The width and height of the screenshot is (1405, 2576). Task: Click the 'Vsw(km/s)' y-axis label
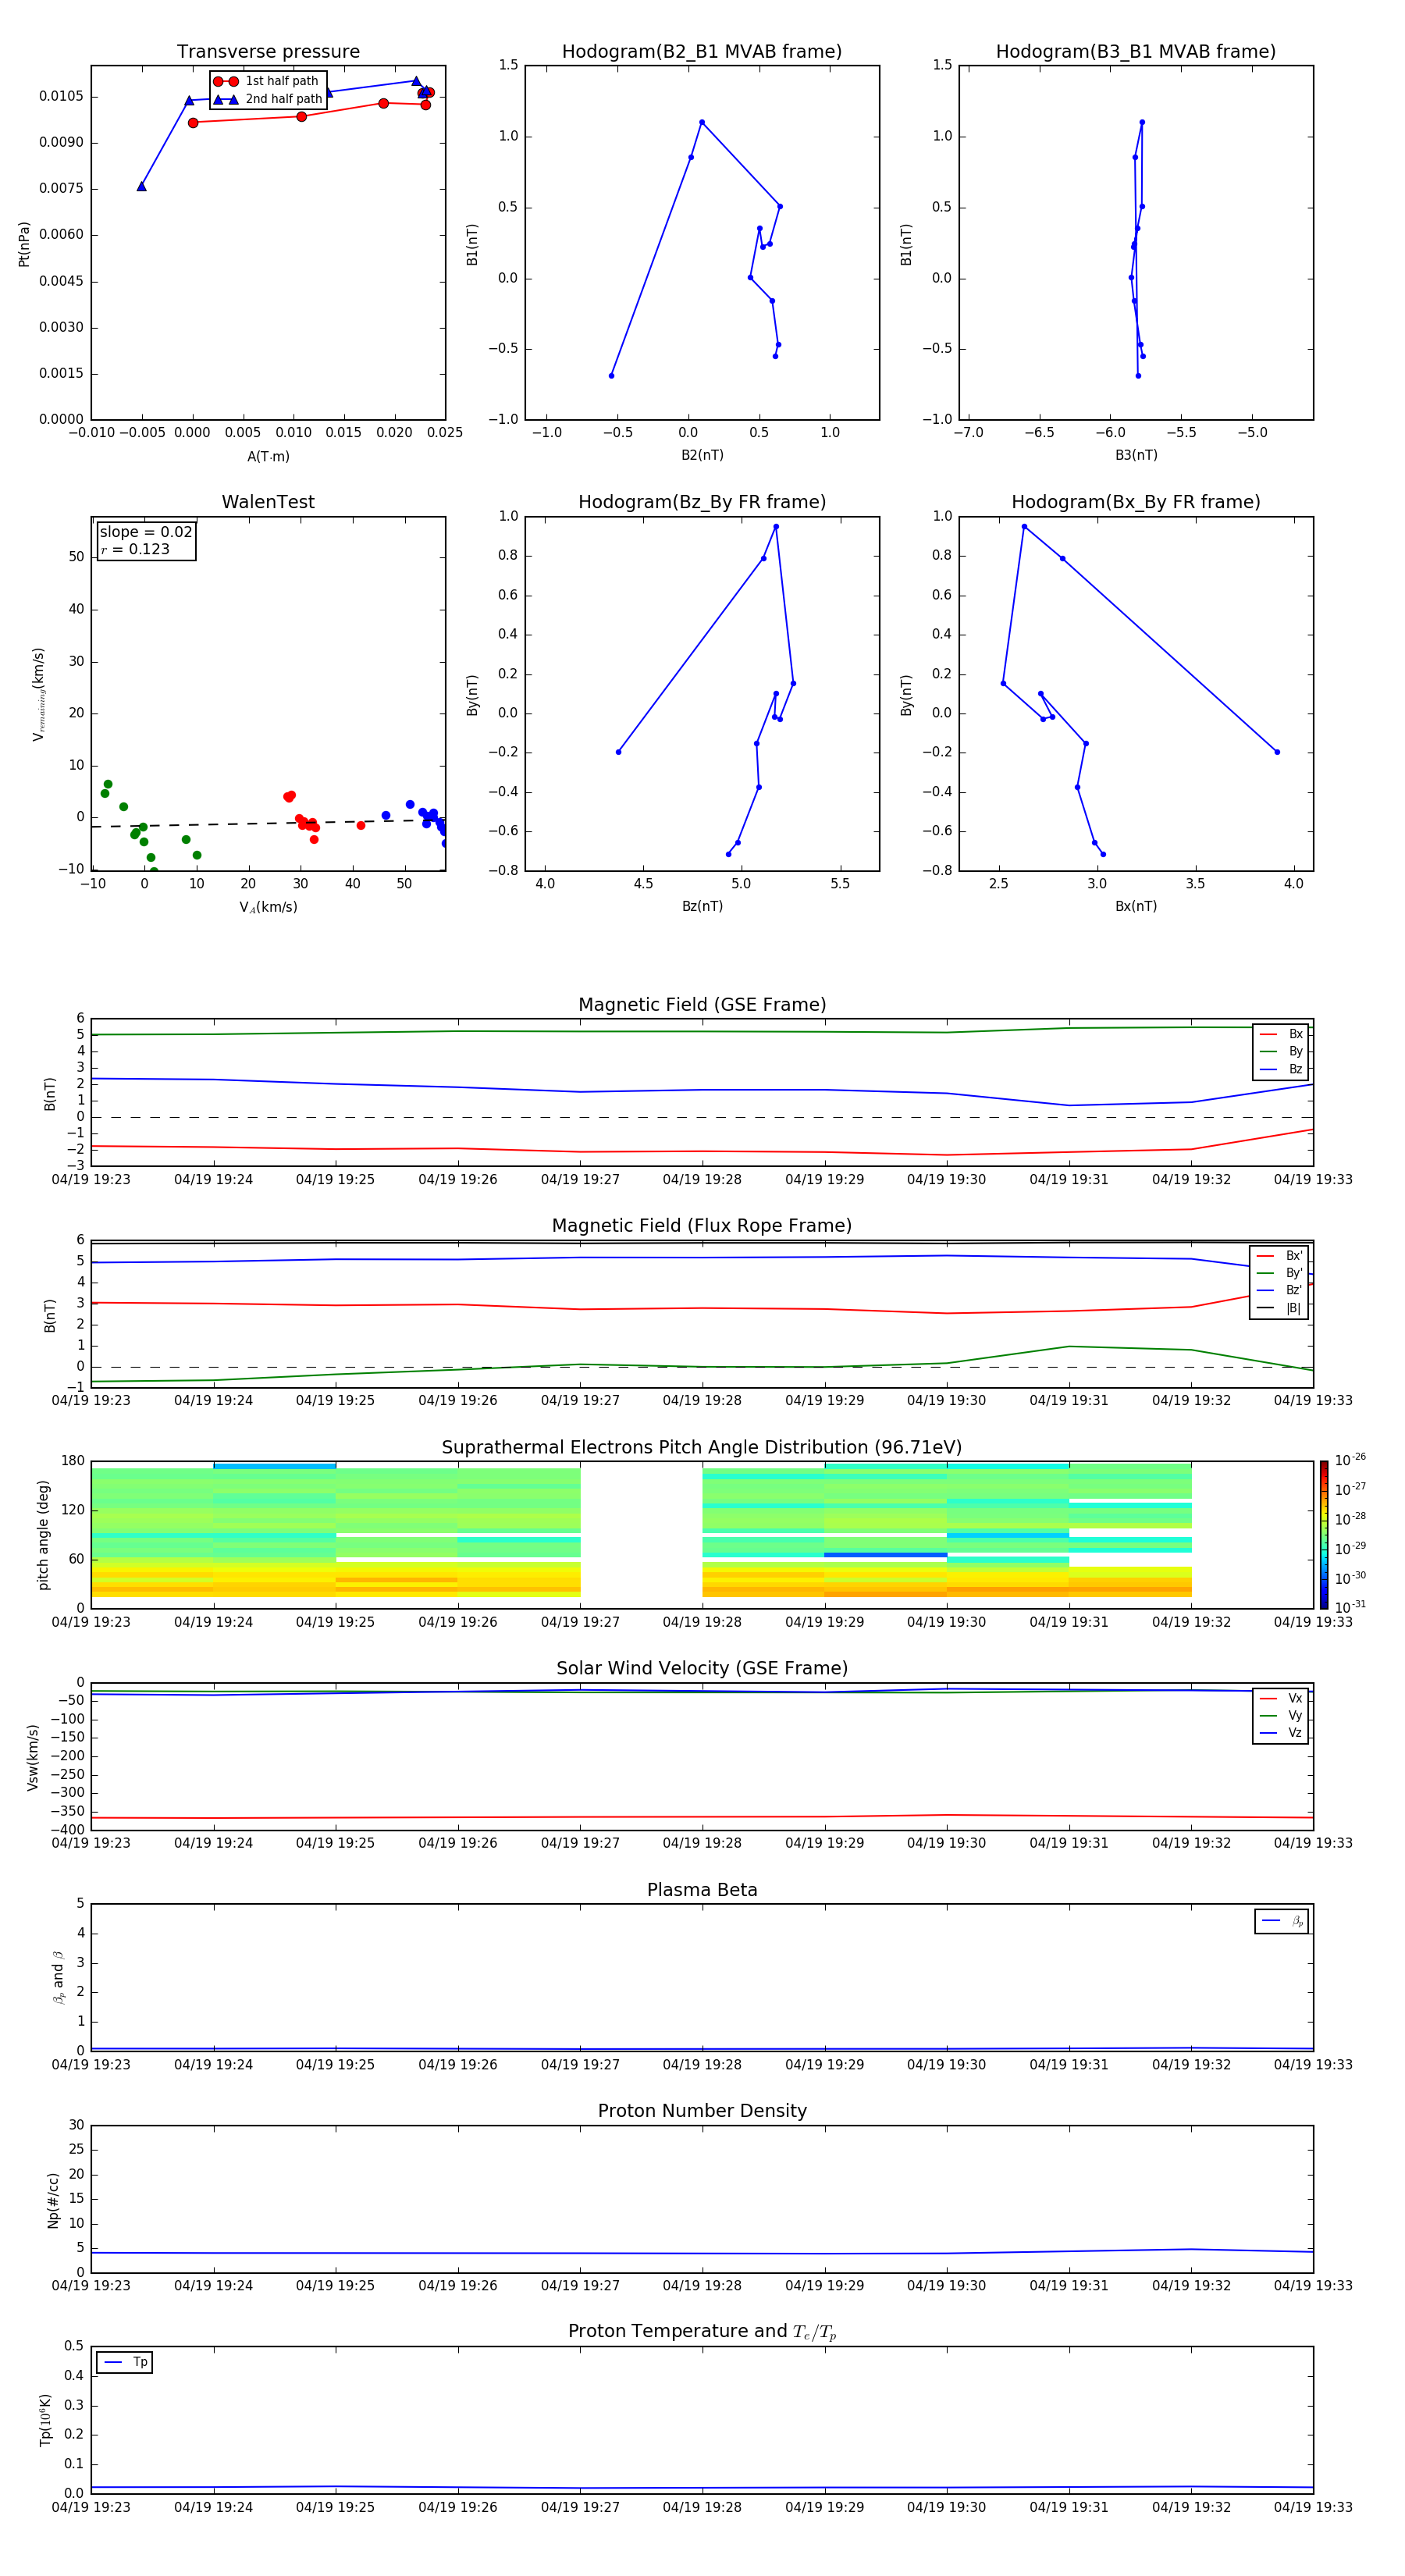tap(32, 1757)
